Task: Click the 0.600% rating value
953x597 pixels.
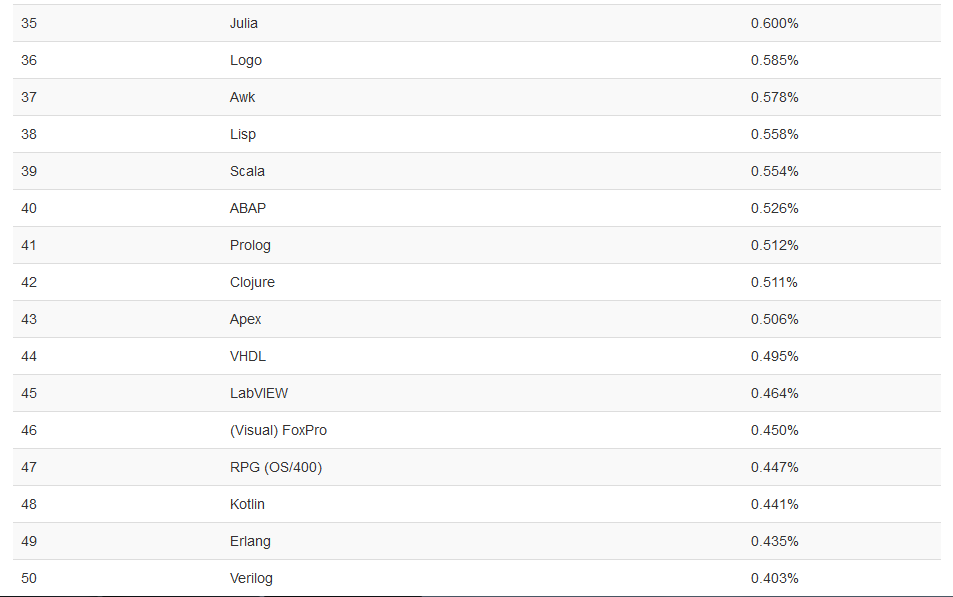Action: coord(774,23)
